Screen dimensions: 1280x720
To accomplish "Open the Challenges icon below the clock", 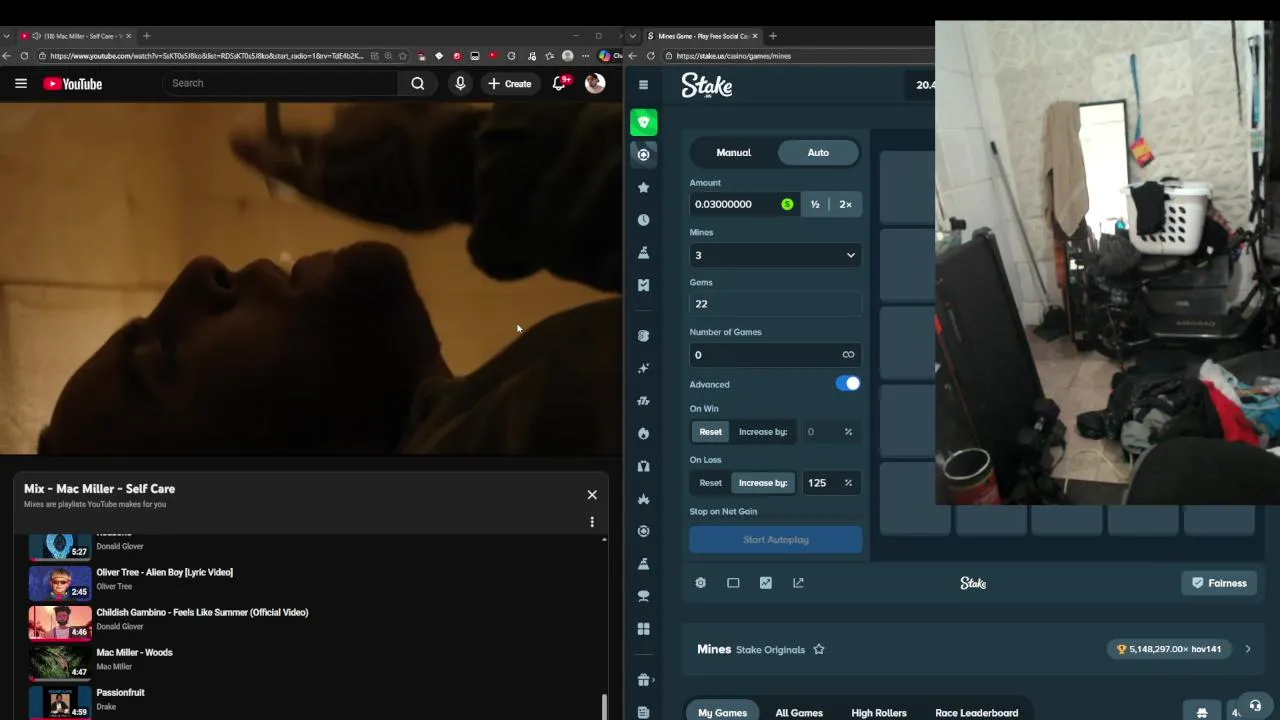I will 644,252.
